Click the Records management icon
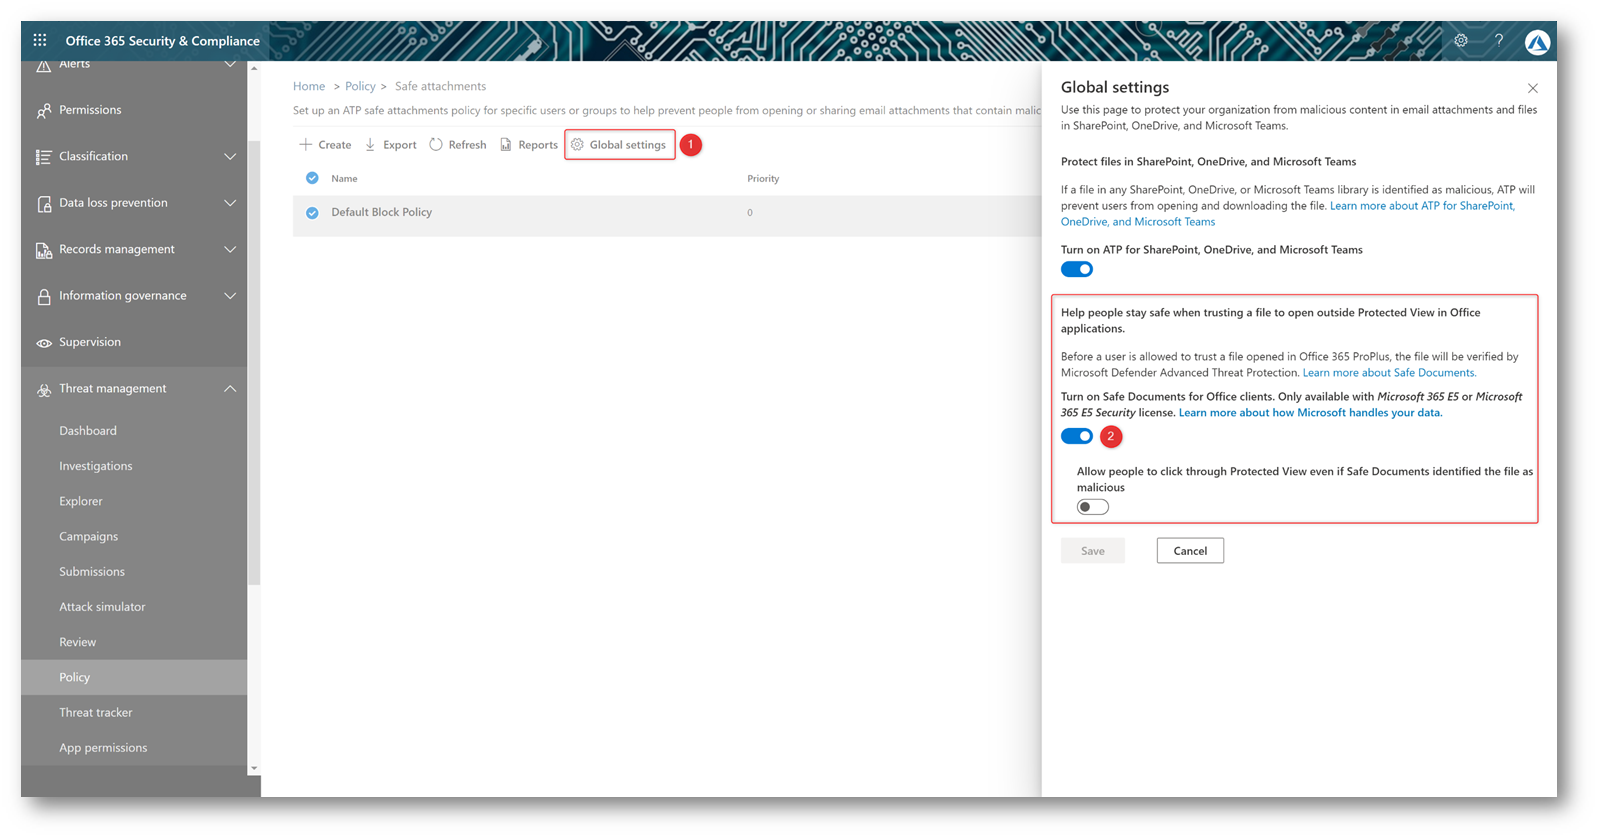Viewport: 1599px width, 839px height. tap(43, 250)
